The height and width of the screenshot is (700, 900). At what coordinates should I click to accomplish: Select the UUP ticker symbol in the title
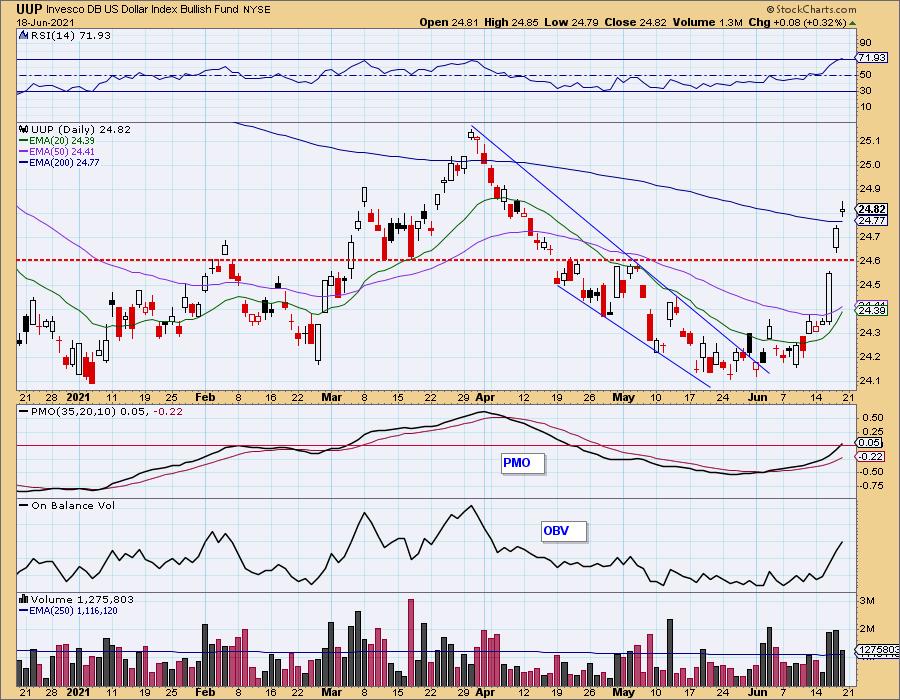click(28, 9)
